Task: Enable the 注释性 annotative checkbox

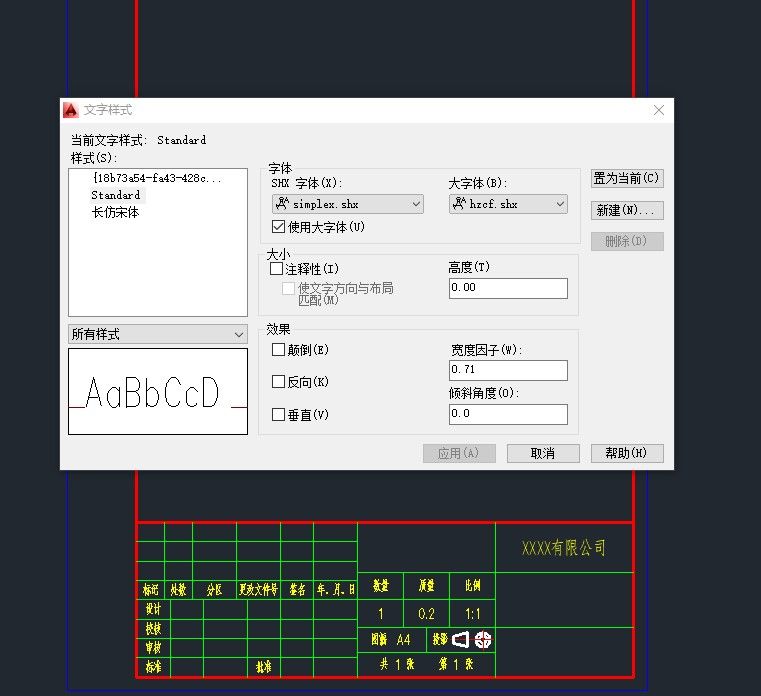Action: (x=278, y=269)
